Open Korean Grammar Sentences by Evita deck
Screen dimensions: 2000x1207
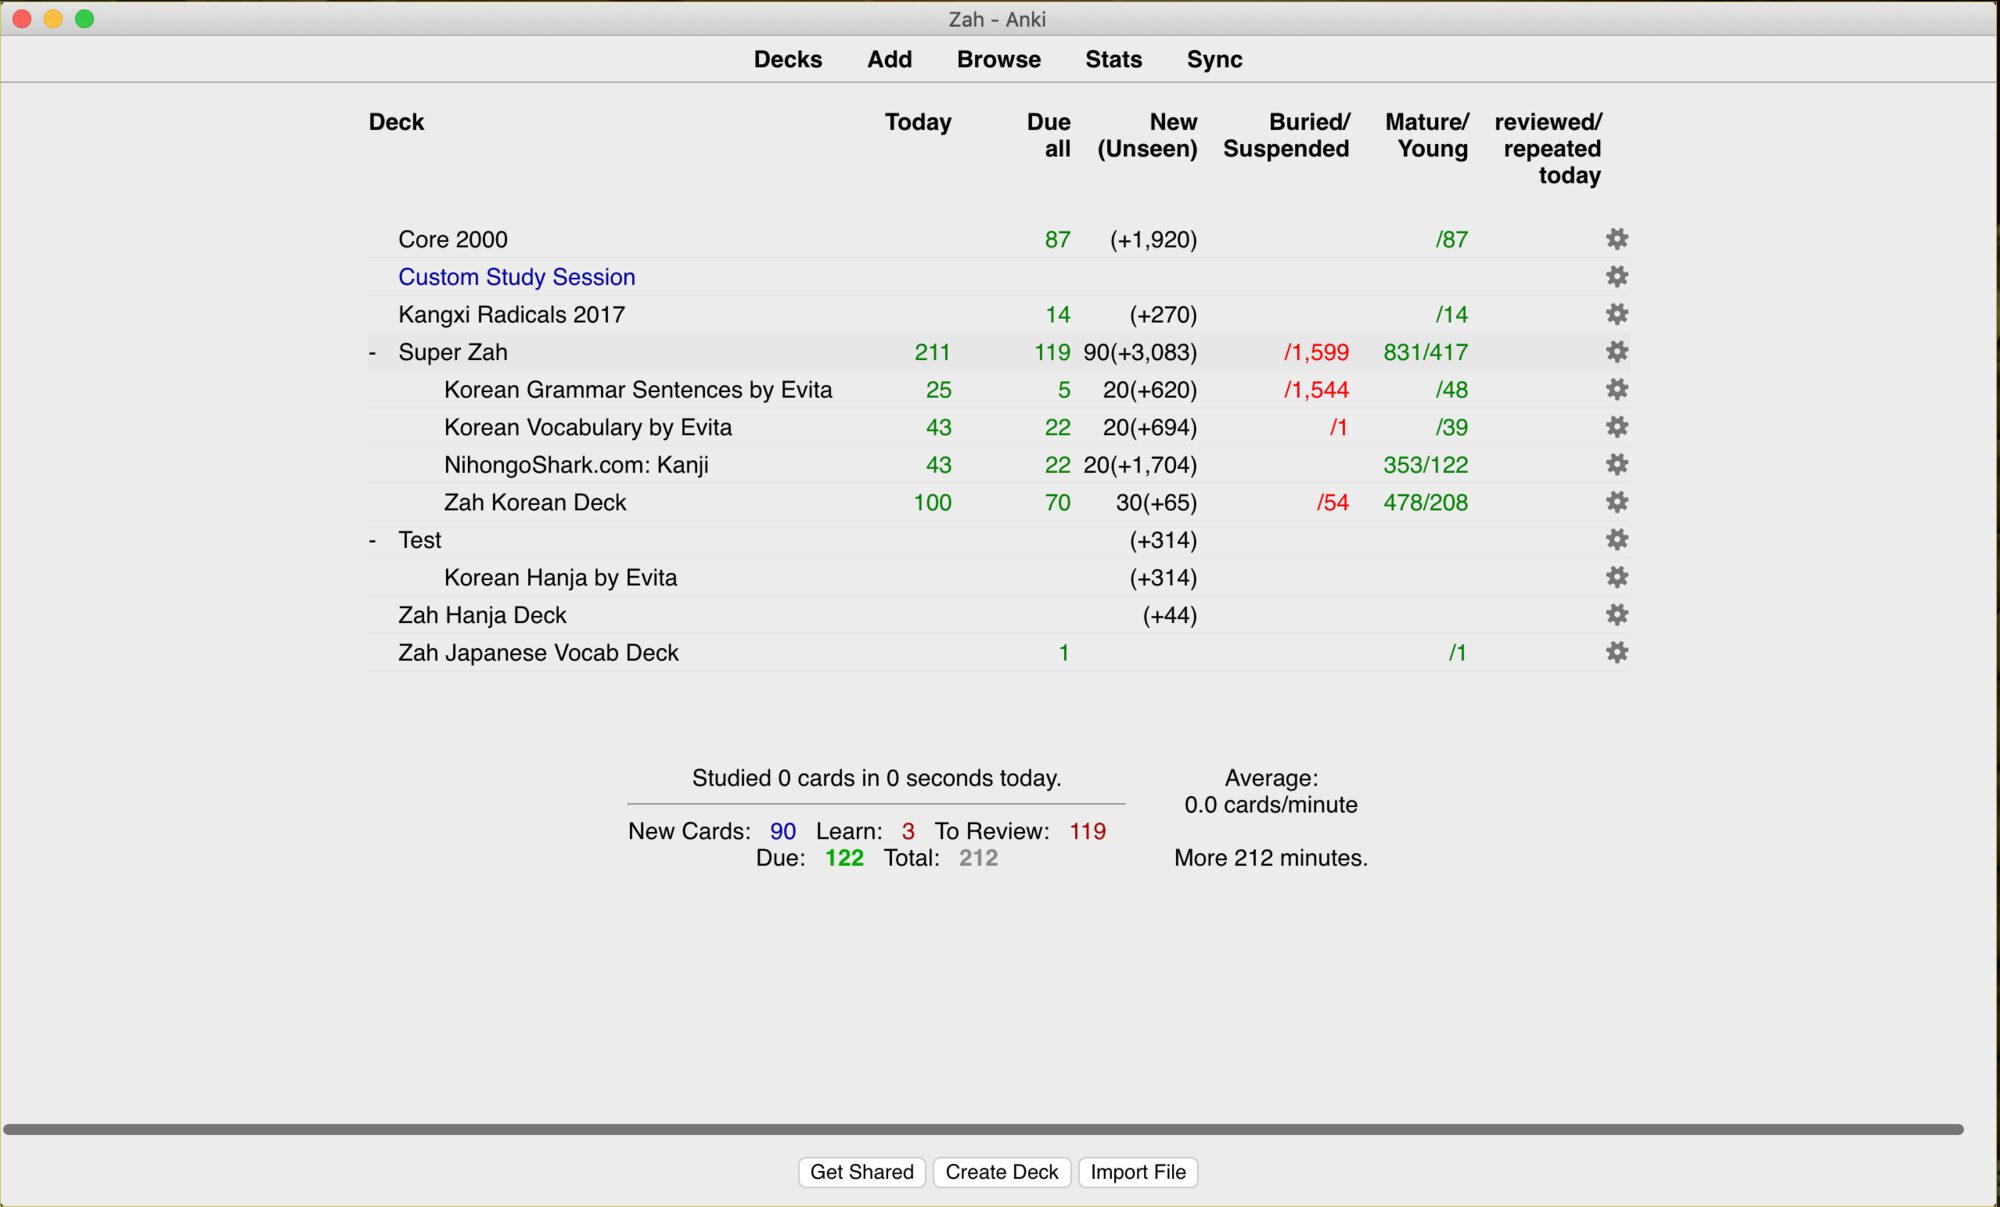tap(638, 390)
